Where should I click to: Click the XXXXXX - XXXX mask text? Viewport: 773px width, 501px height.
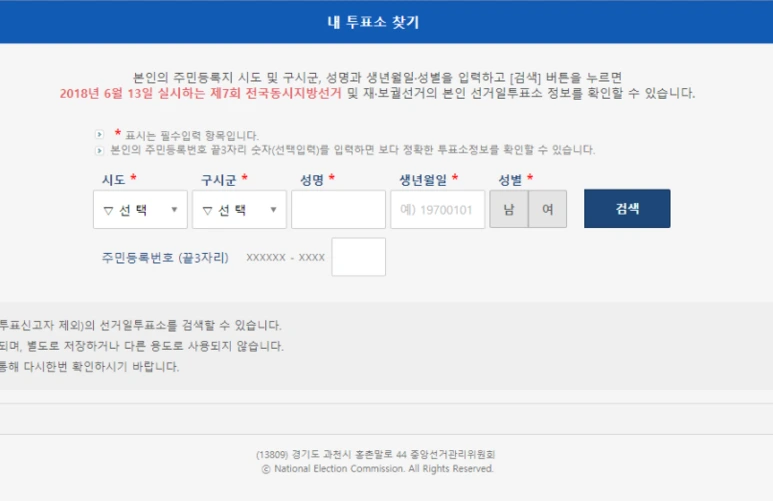point(285,257)
